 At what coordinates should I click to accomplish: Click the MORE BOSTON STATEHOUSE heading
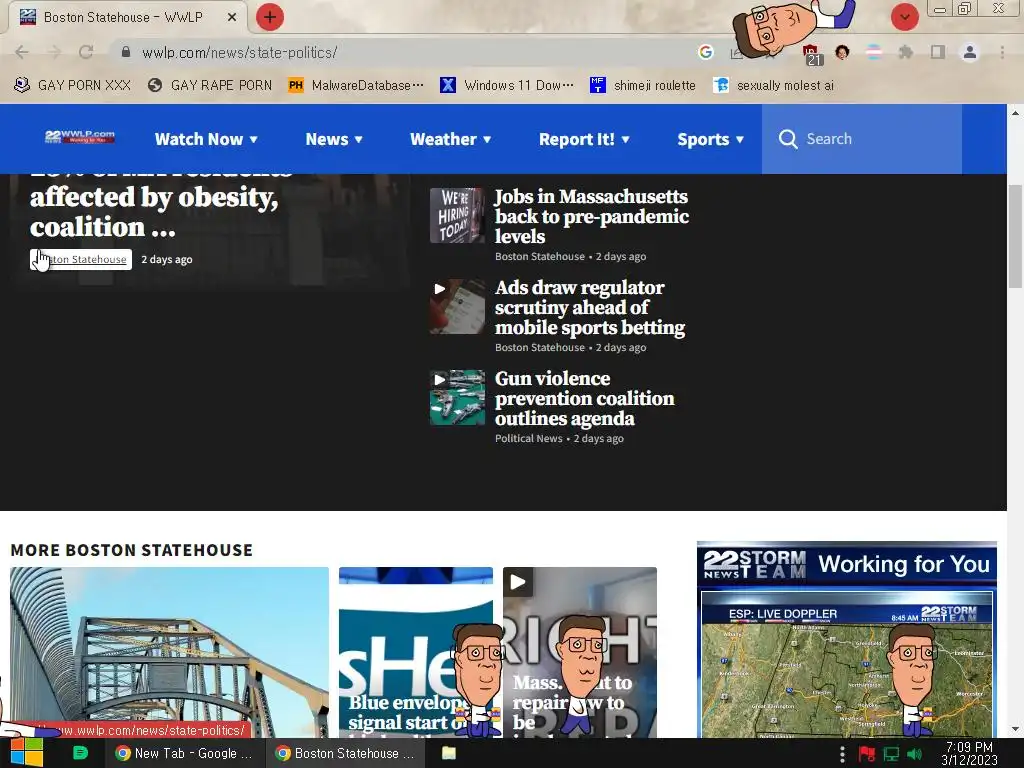click(131, 550)
